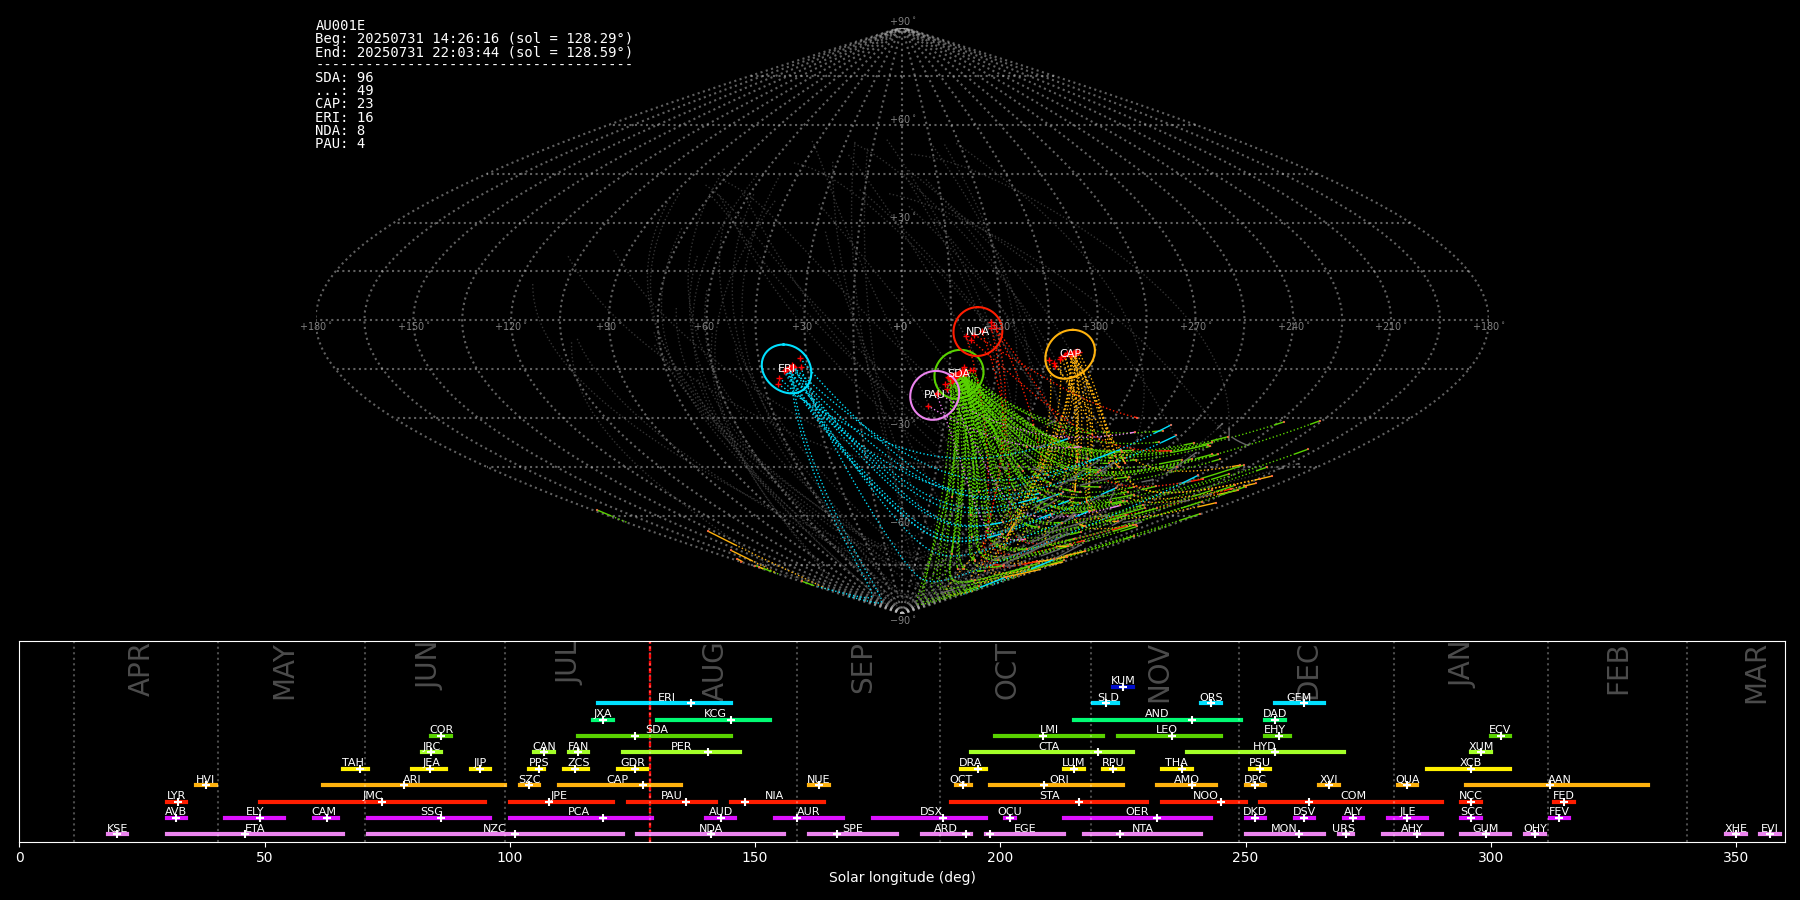Click the DRA shower label in timeline
This screenshot has width=1800, height=900.
(x=970, y=763)
